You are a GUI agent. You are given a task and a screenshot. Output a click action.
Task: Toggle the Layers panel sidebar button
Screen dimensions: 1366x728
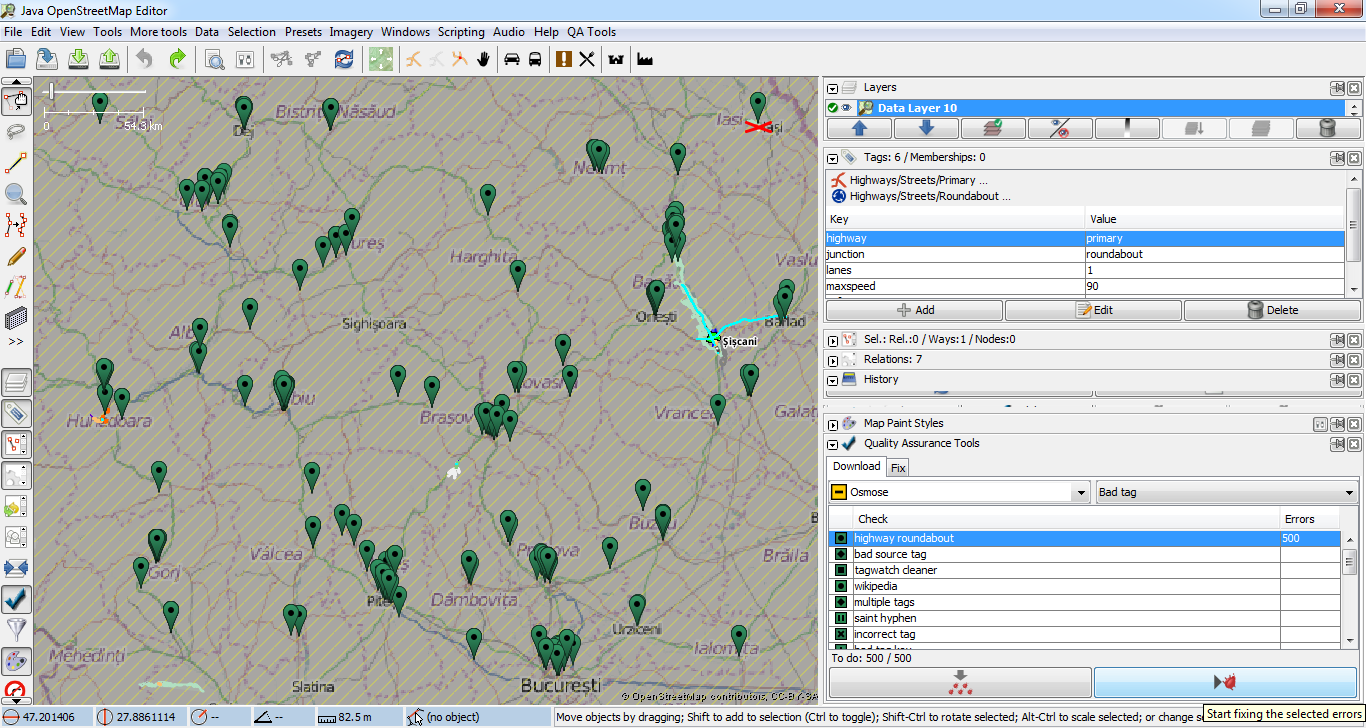[x=17, y=382]
